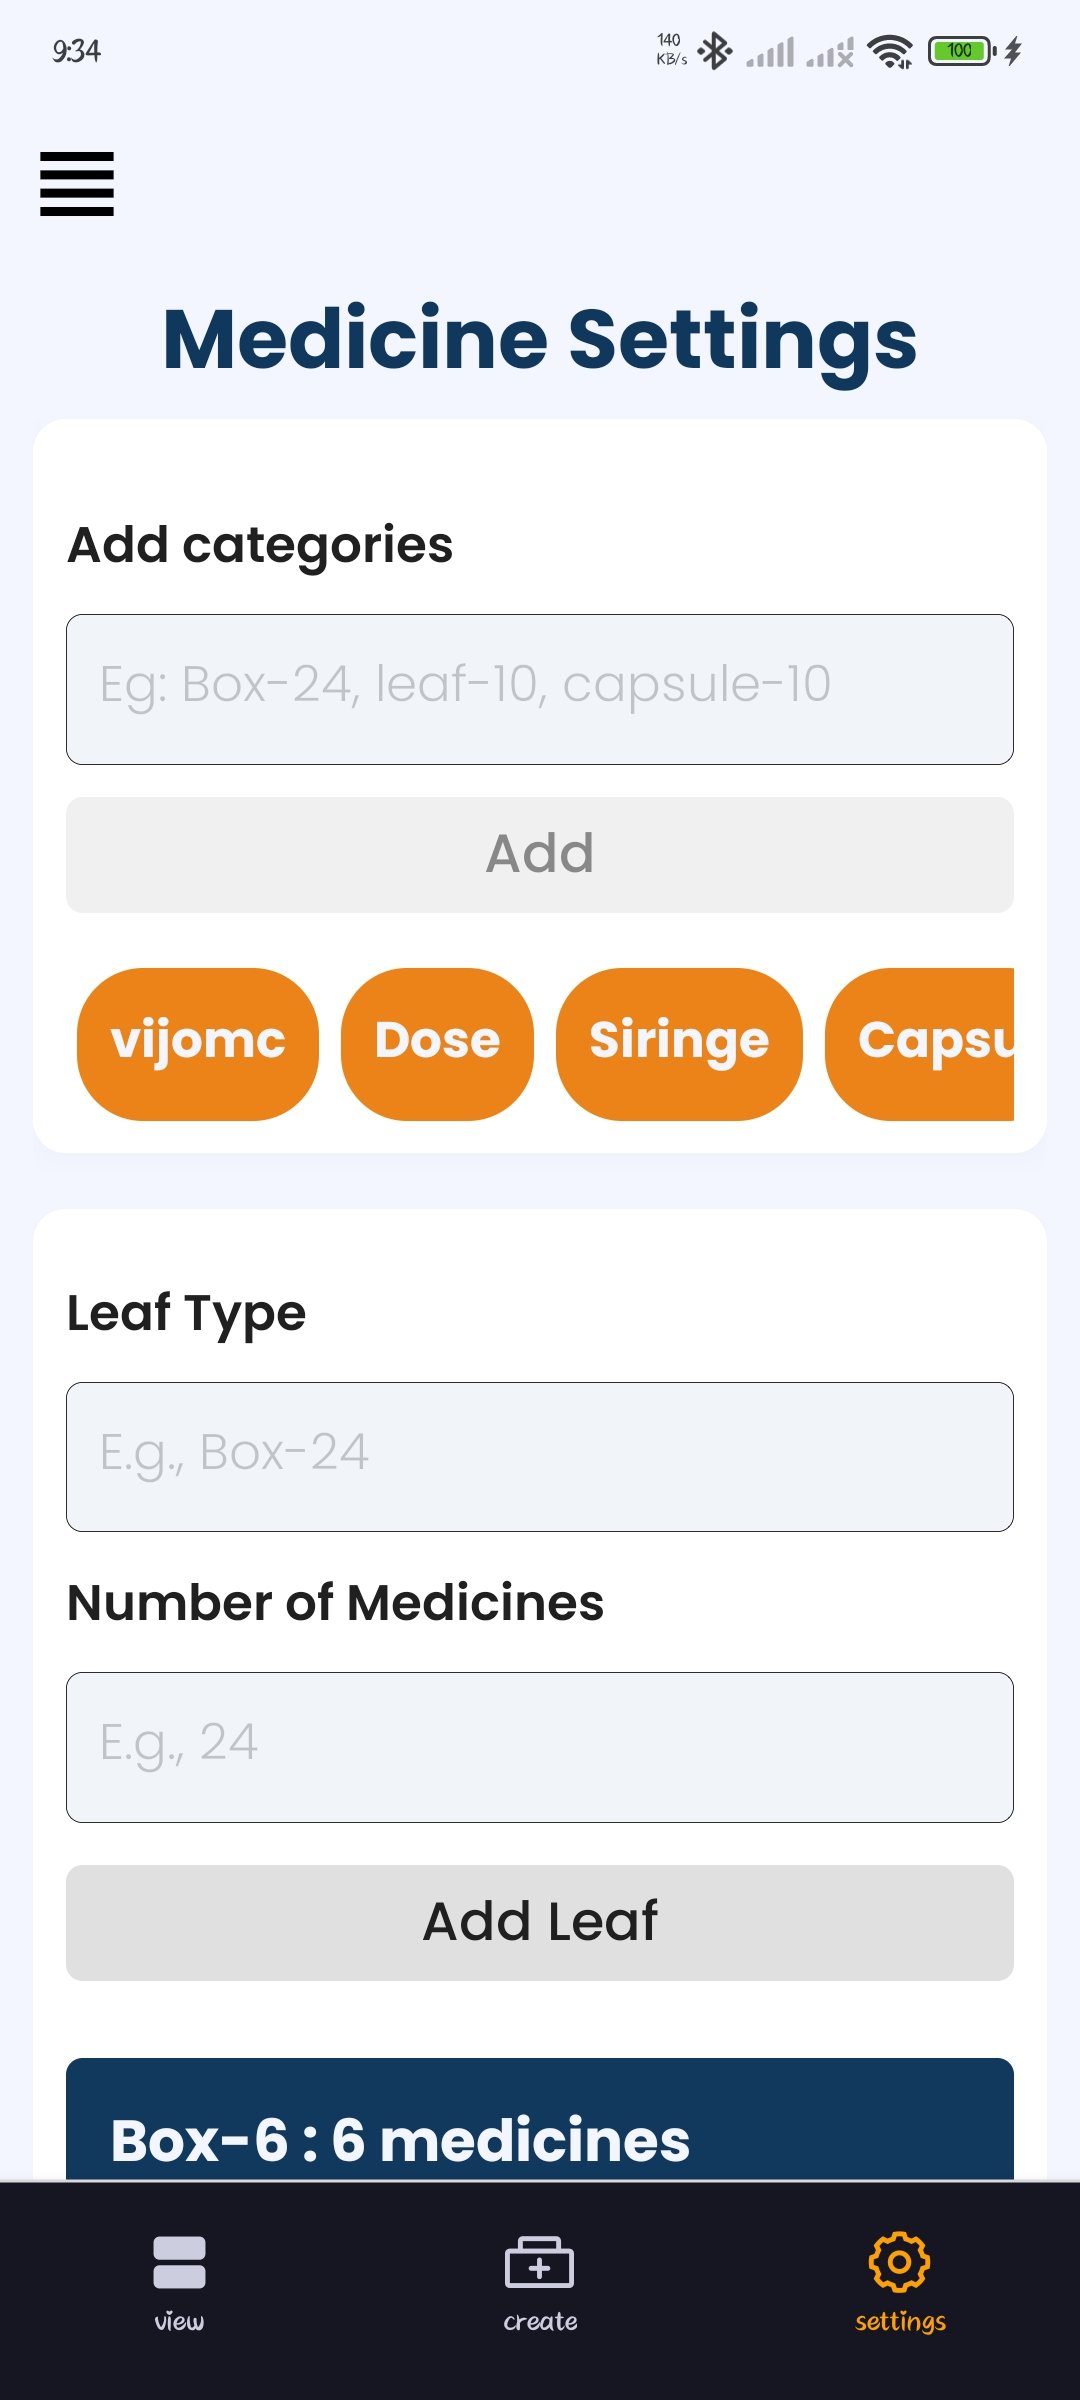Tap the create medicine kit icon
This screenshot has width=1080, height=2400.
point(539,2263)
